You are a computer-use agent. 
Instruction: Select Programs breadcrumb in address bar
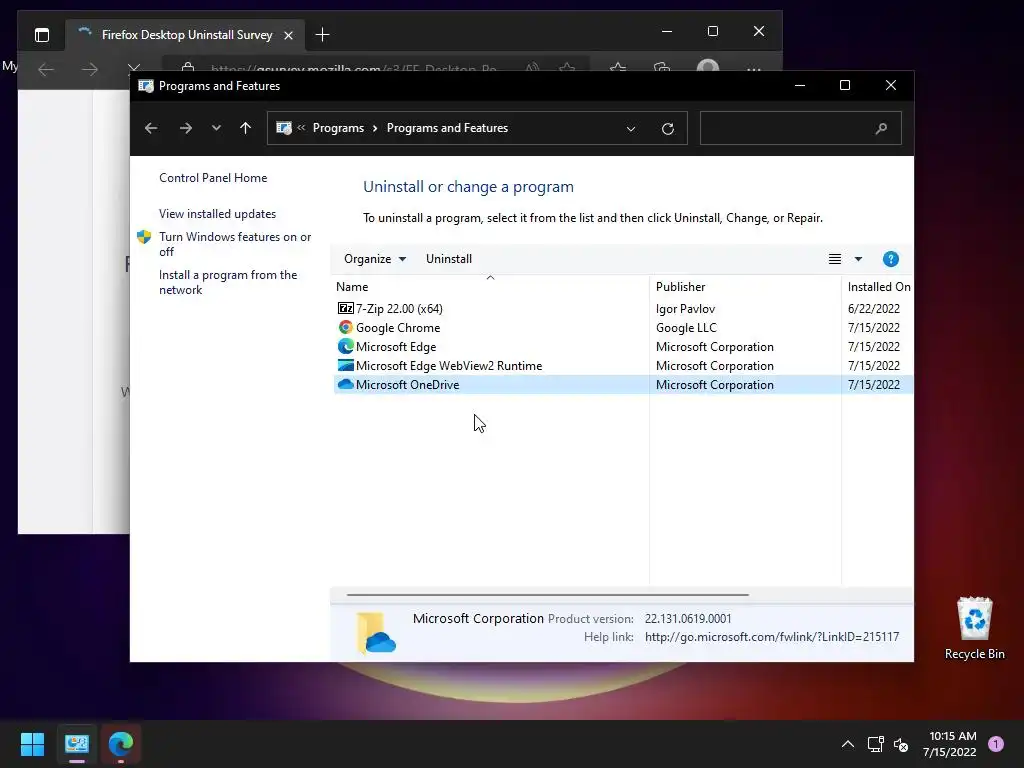click(x=338, y=128)
